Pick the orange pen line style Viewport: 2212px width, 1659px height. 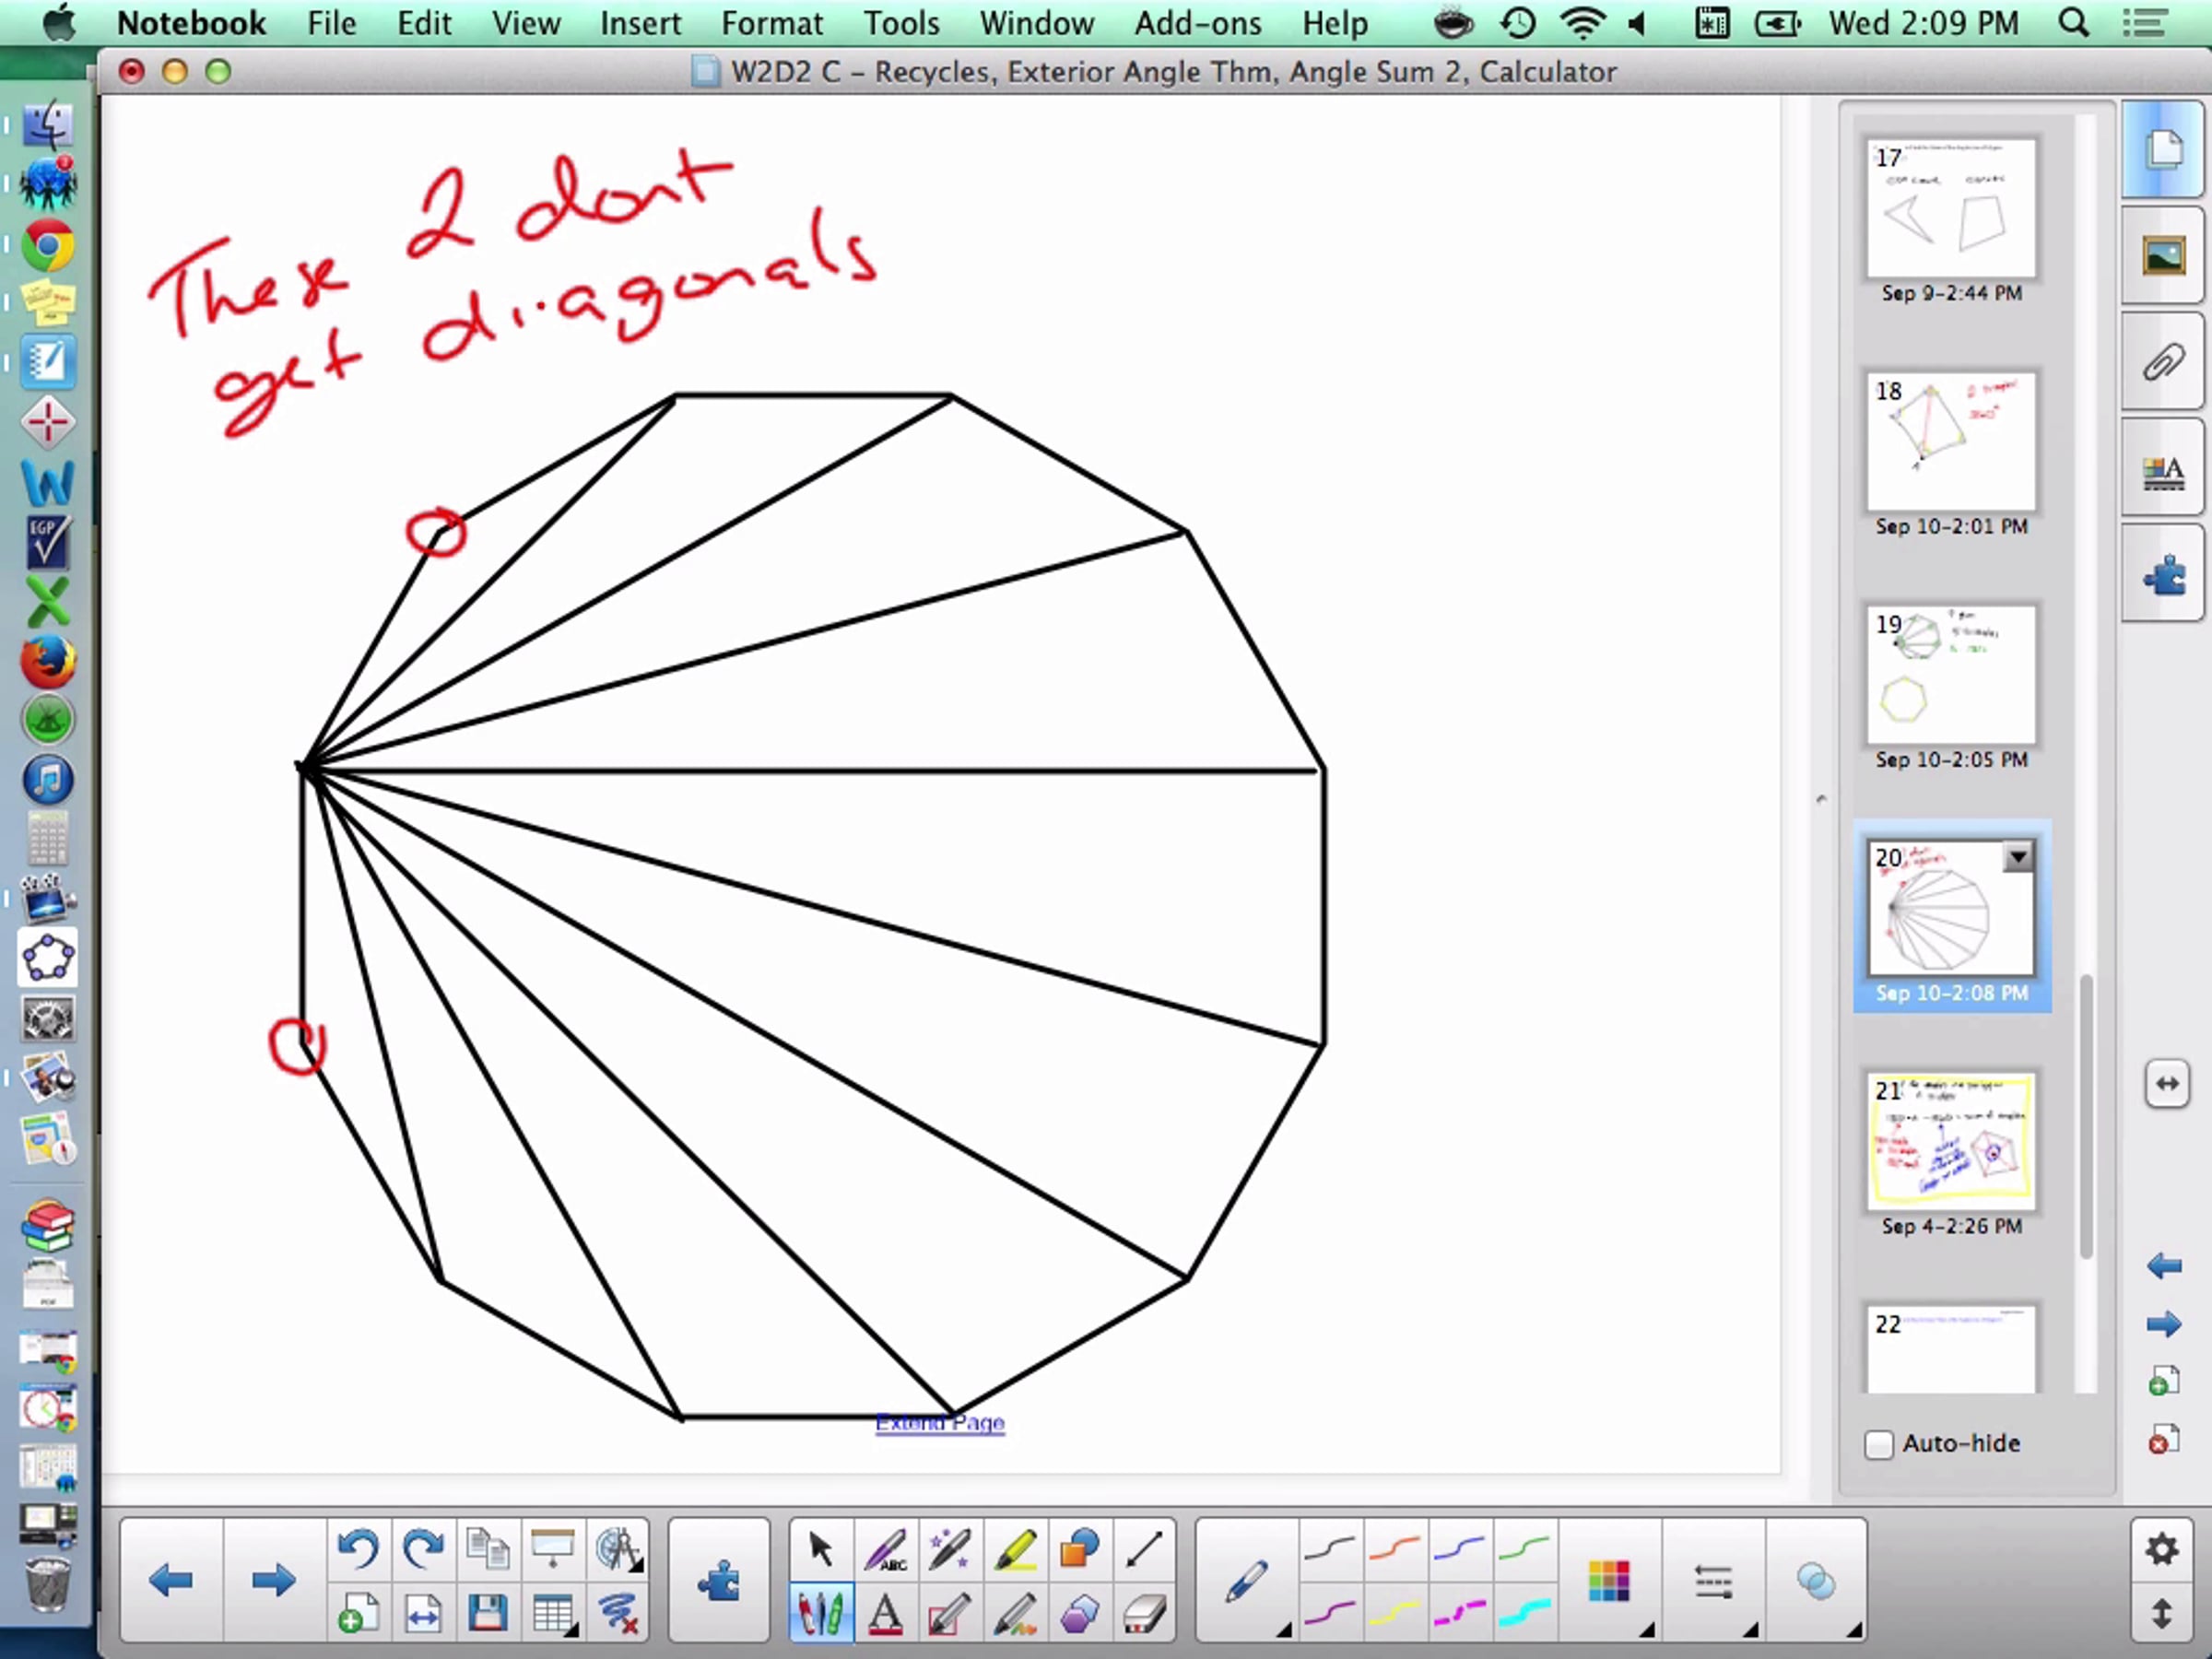1394,1550
